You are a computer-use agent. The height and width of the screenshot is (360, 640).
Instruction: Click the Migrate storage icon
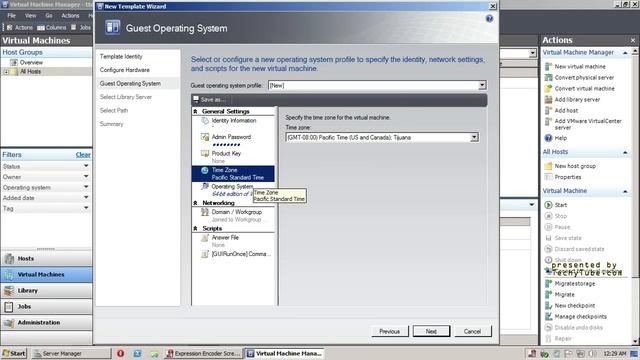(x=549, y=283)
